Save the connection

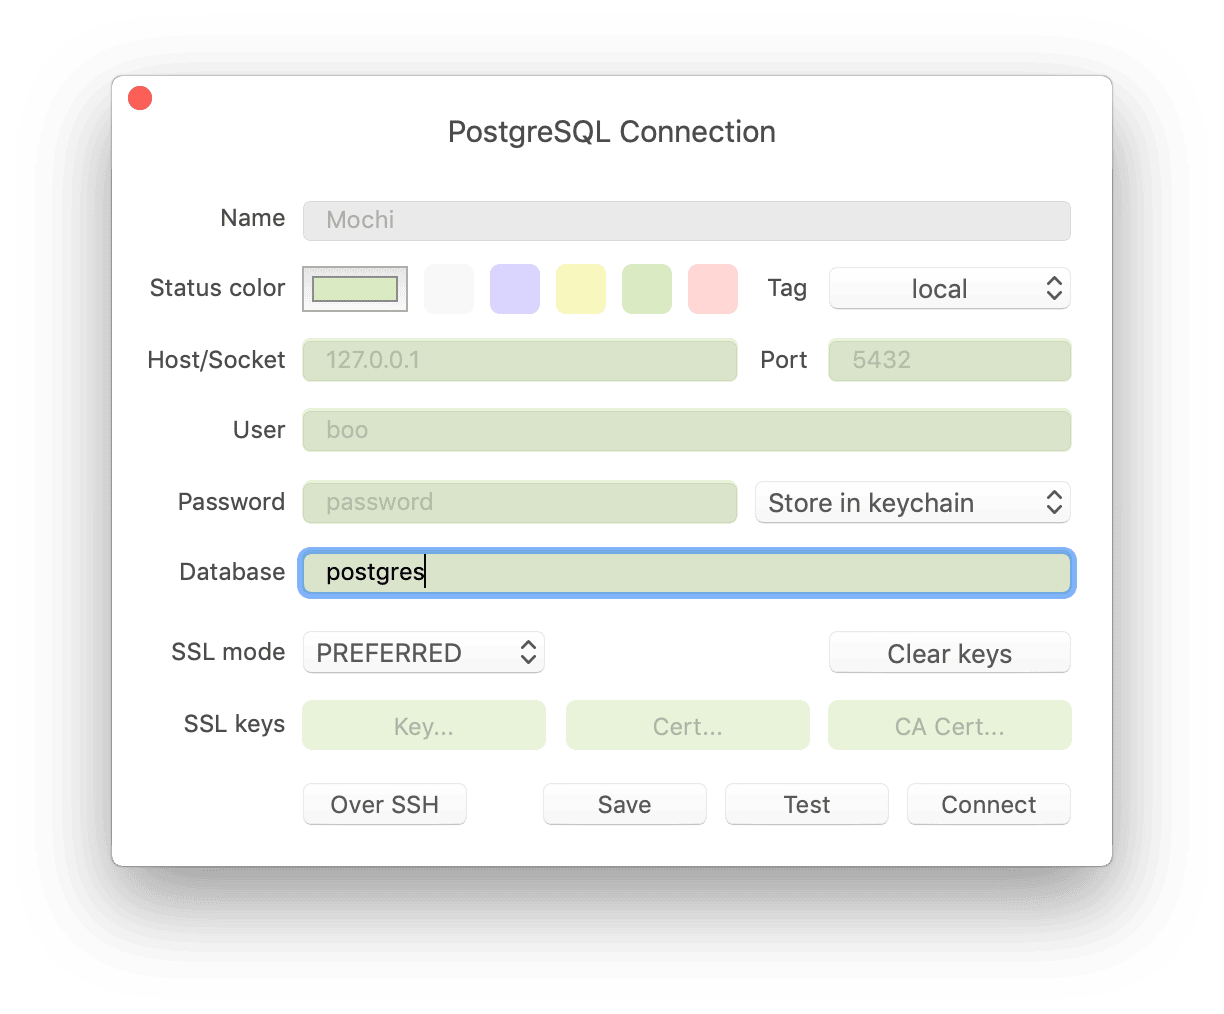[x=625, y=805]
